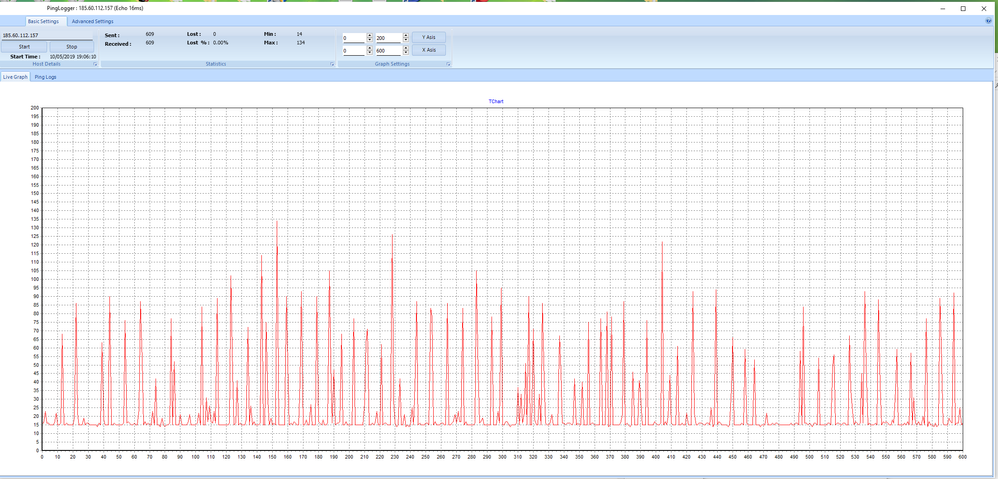The height and width of the screenshot is (479, 998).
Task: Open Graph Settings group dialog launcher
Action: (x=449, y=64)
